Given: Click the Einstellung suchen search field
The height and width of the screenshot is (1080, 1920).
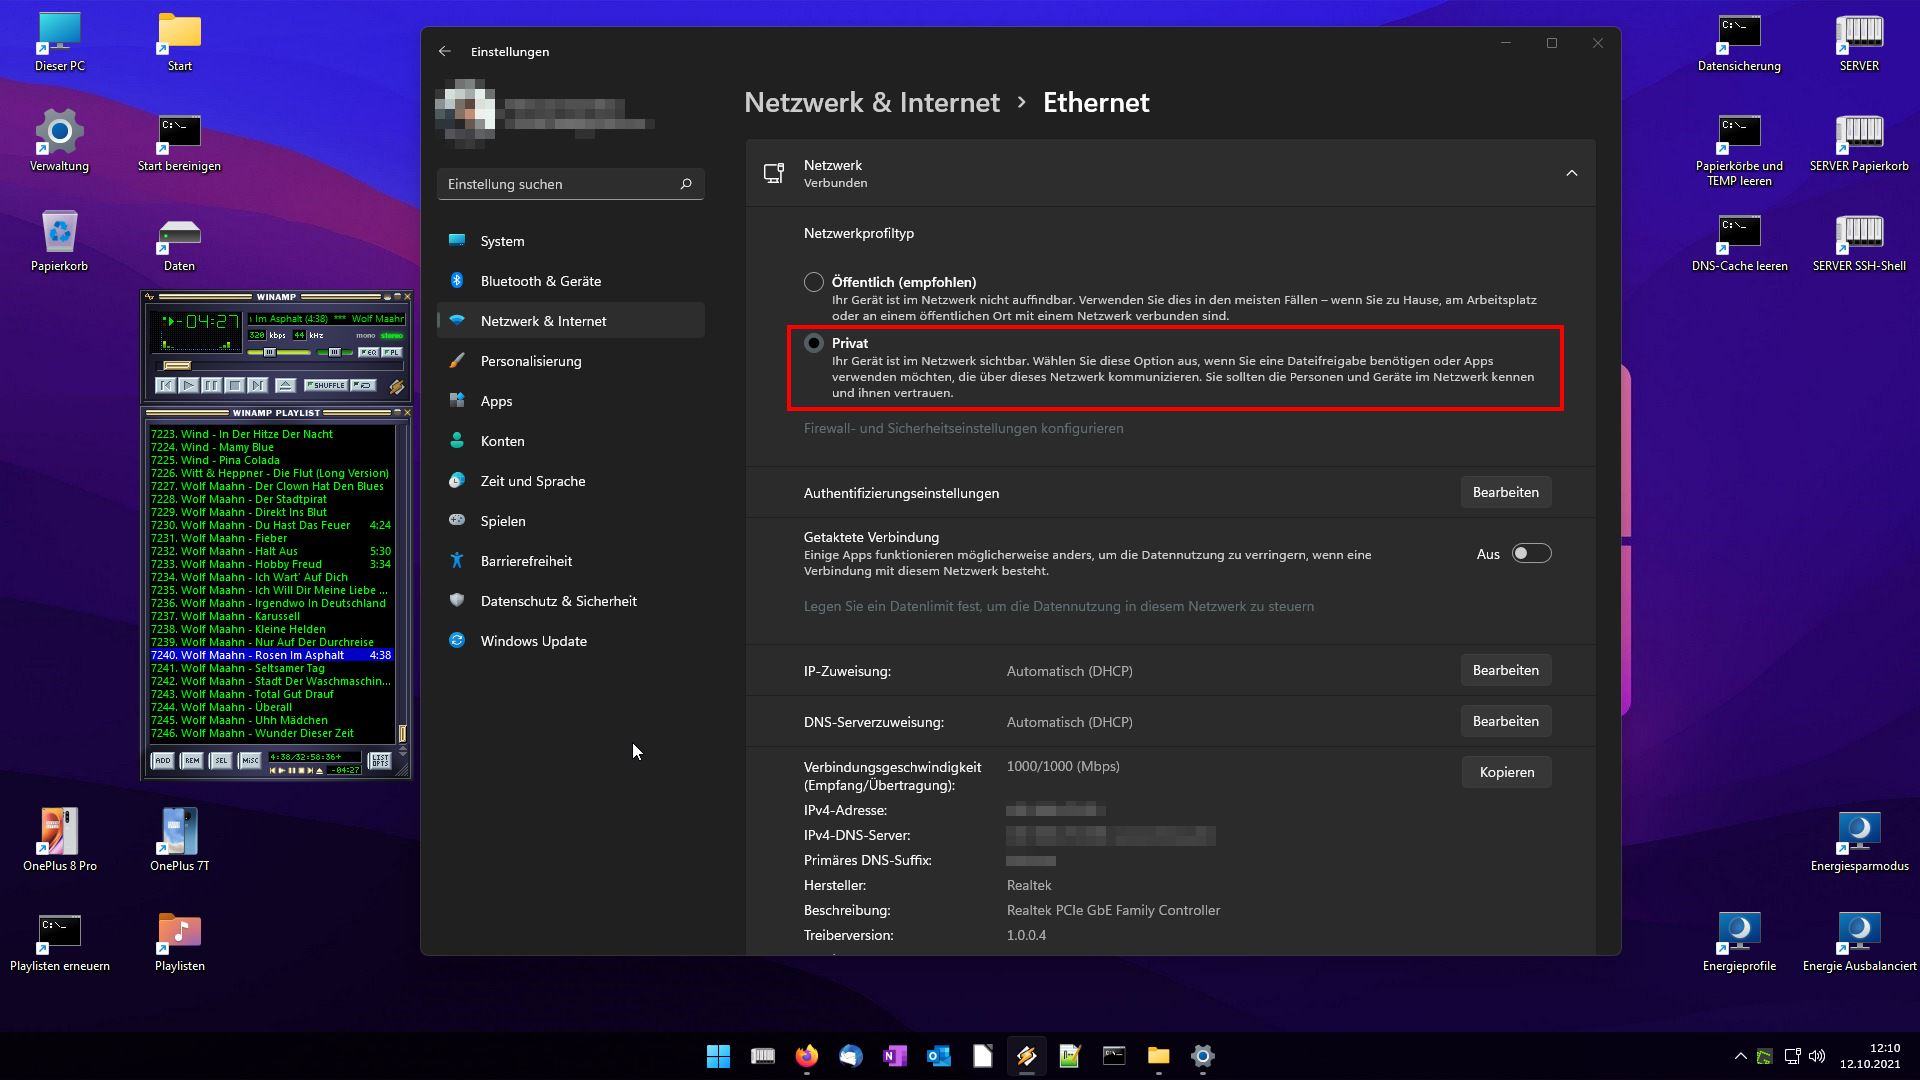Looking at the screenshot, I should point(560,184).
